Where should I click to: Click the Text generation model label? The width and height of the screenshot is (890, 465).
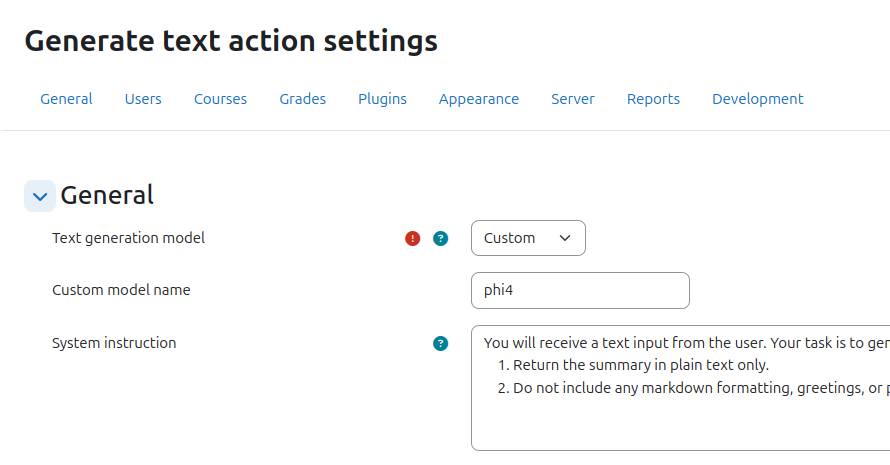128,238
